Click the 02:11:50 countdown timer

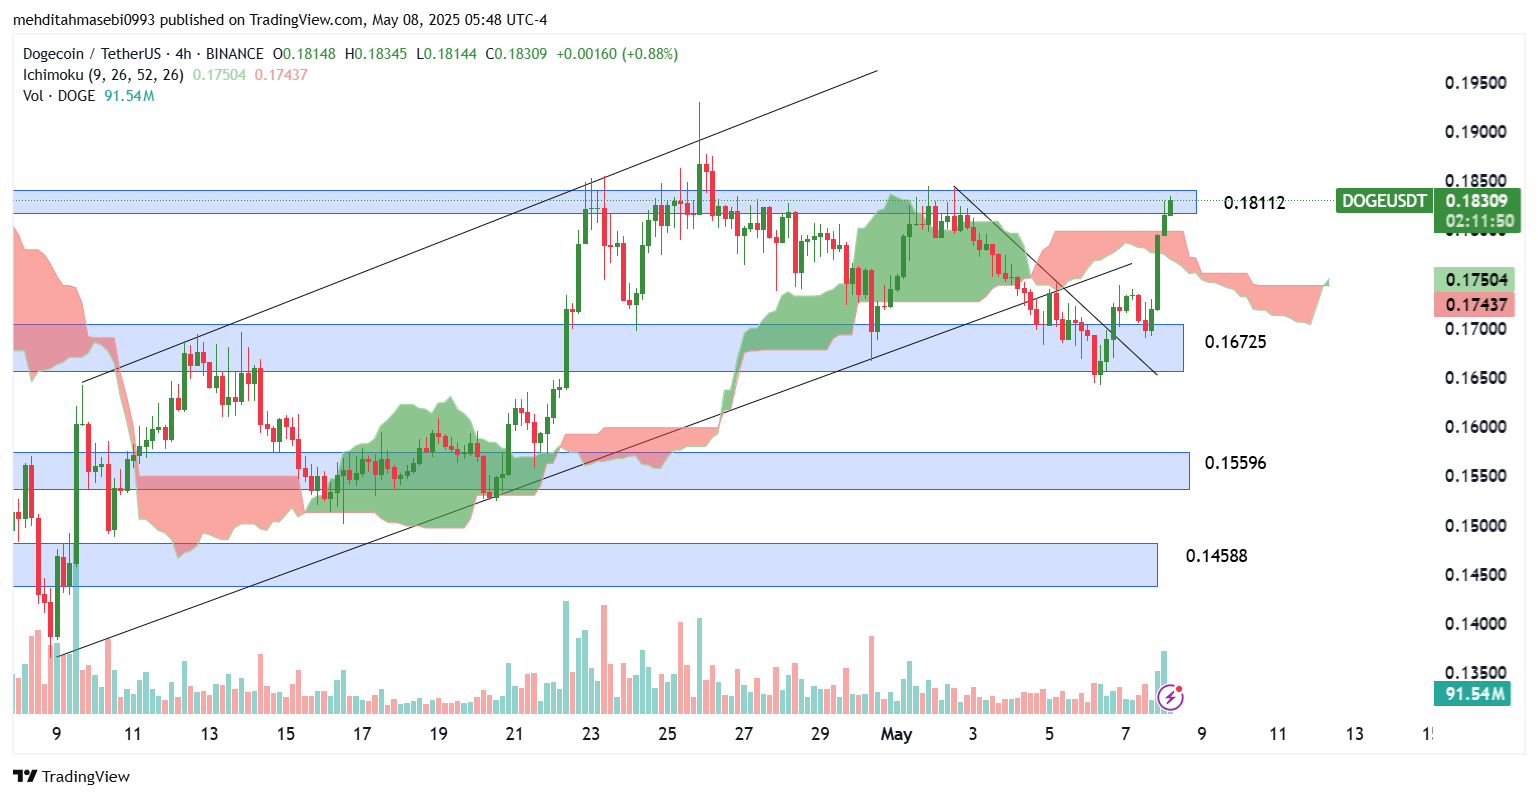[1480, 221]
